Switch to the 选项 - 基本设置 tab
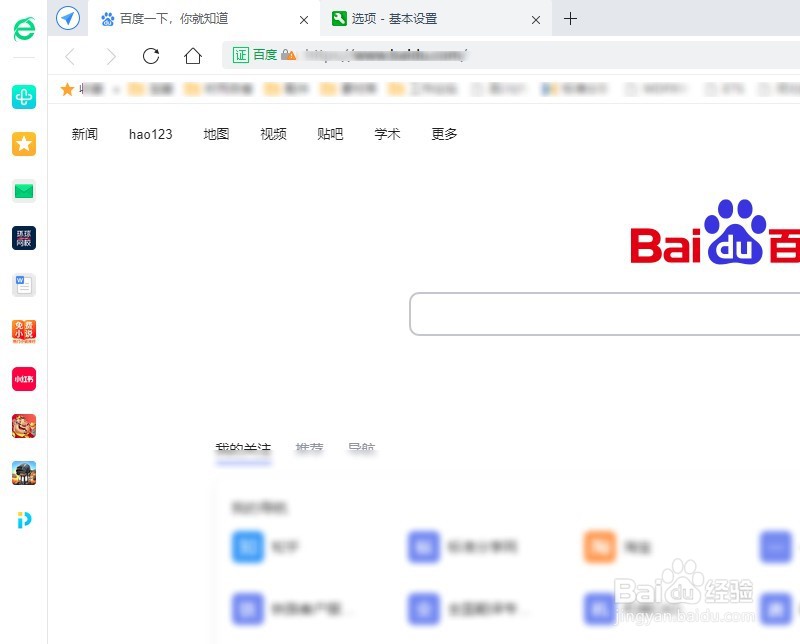This screenshot has width=800, height=644. [436, 19]
